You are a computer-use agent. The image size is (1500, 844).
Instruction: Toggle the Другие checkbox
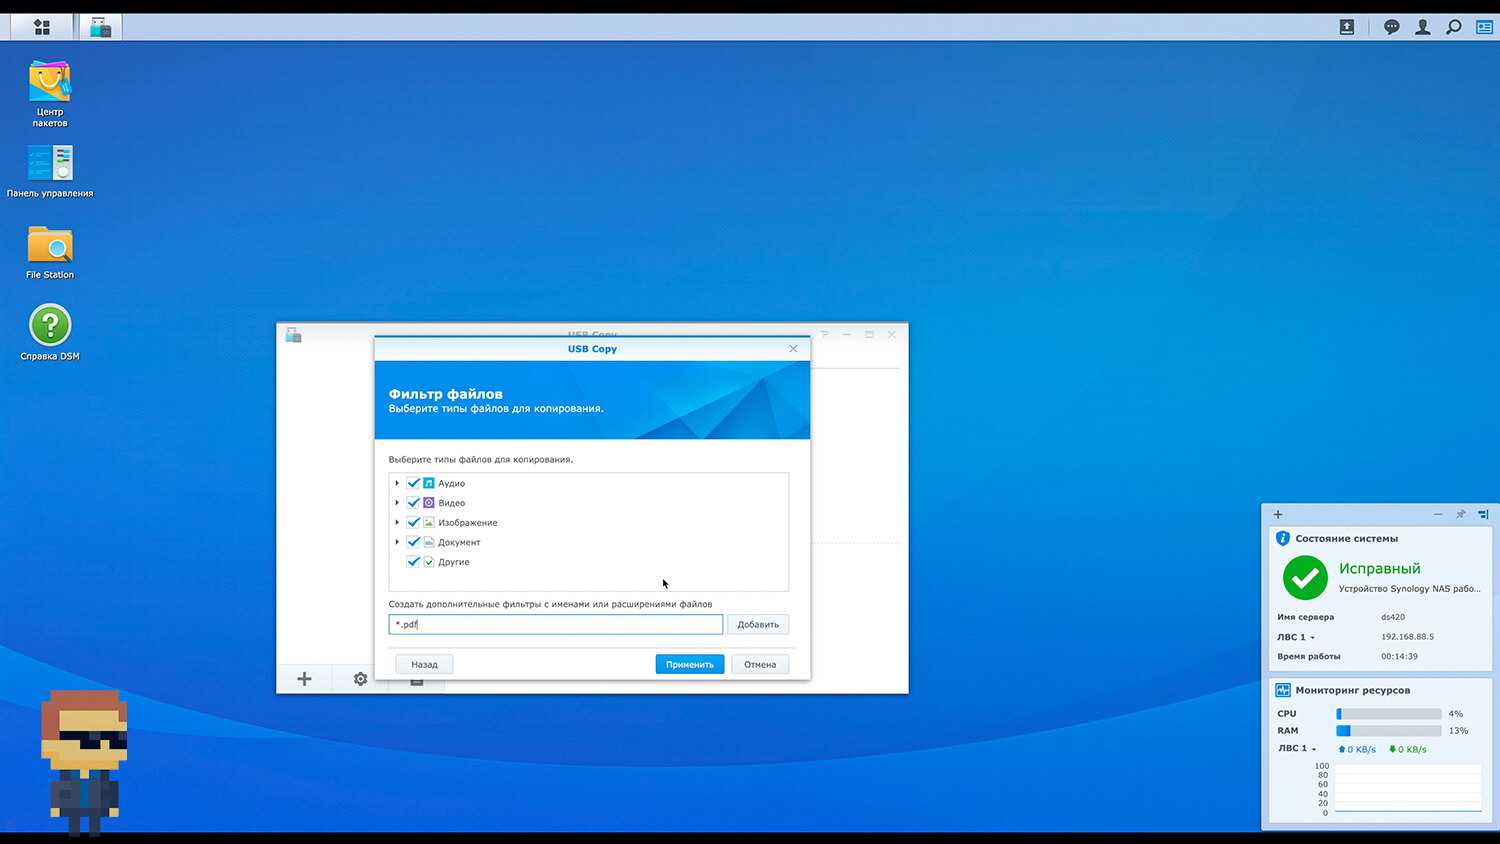pos(413,562)
